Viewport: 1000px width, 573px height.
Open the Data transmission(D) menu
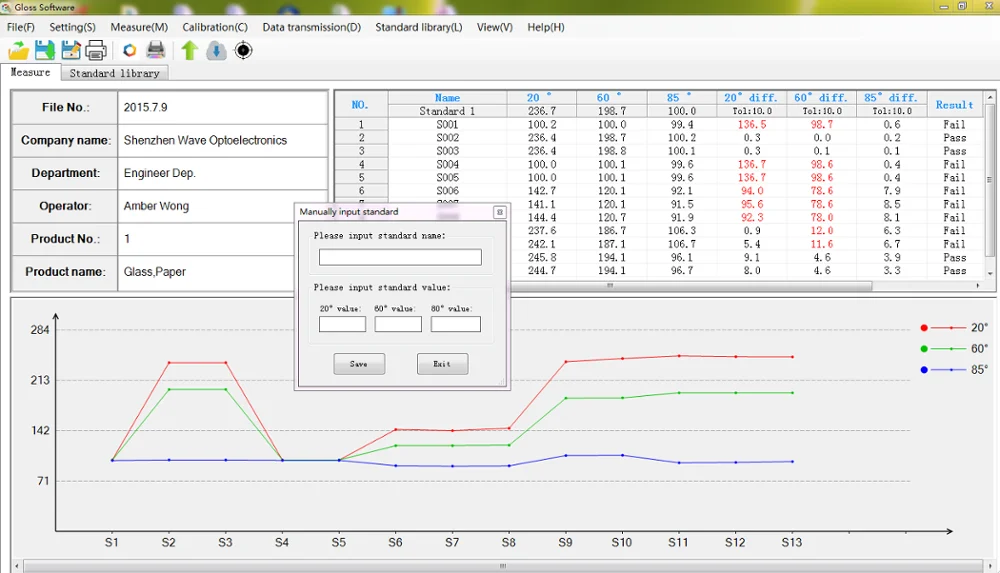click(311, 27)
